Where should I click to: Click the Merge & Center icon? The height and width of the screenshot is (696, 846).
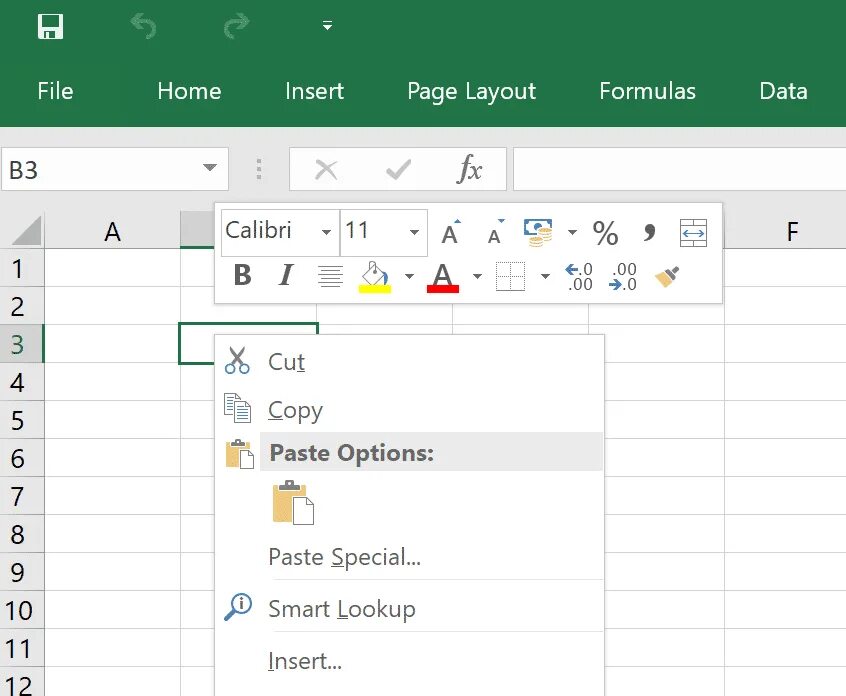point(693,233)
